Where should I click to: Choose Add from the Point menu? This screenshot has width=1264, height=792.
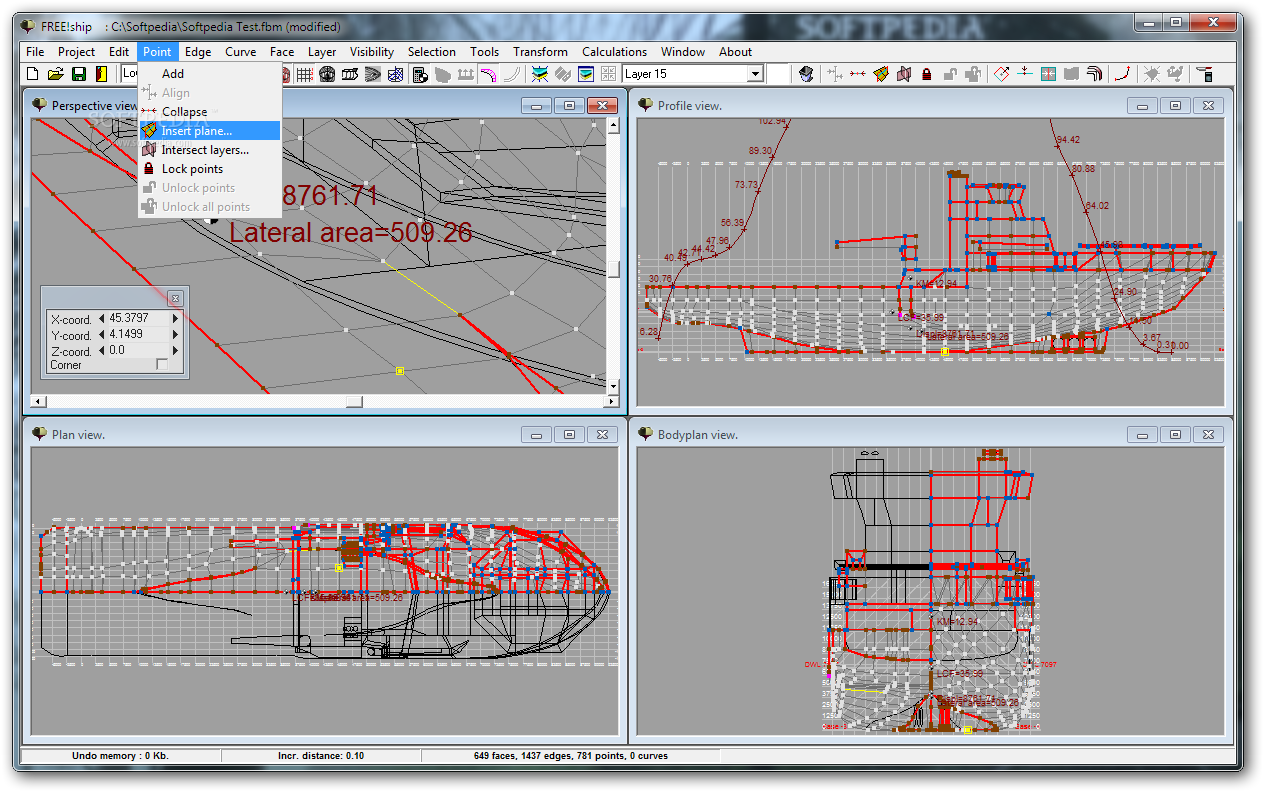[210, 74]
